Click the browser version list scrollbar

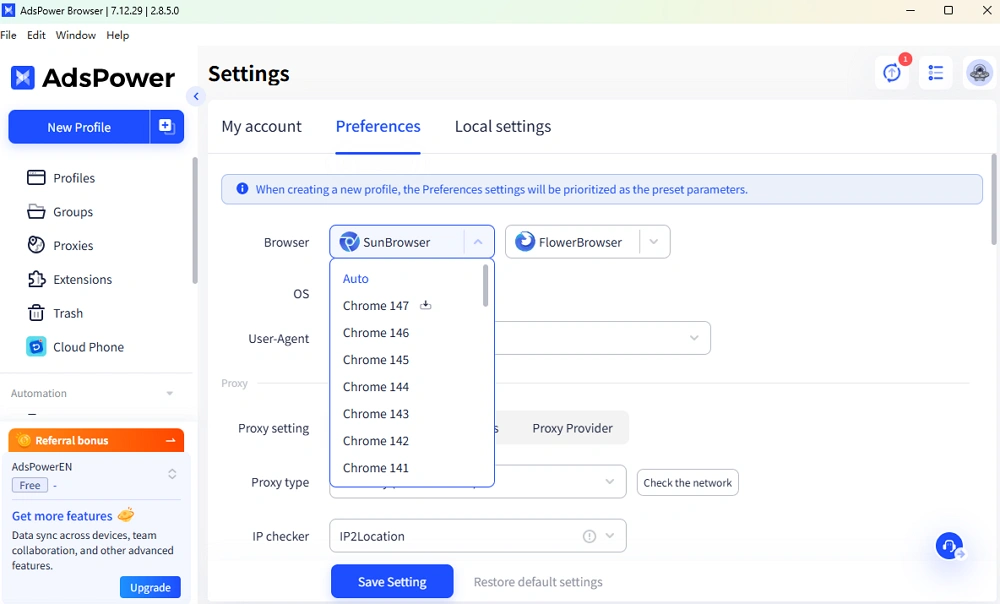tap(485, 285)
